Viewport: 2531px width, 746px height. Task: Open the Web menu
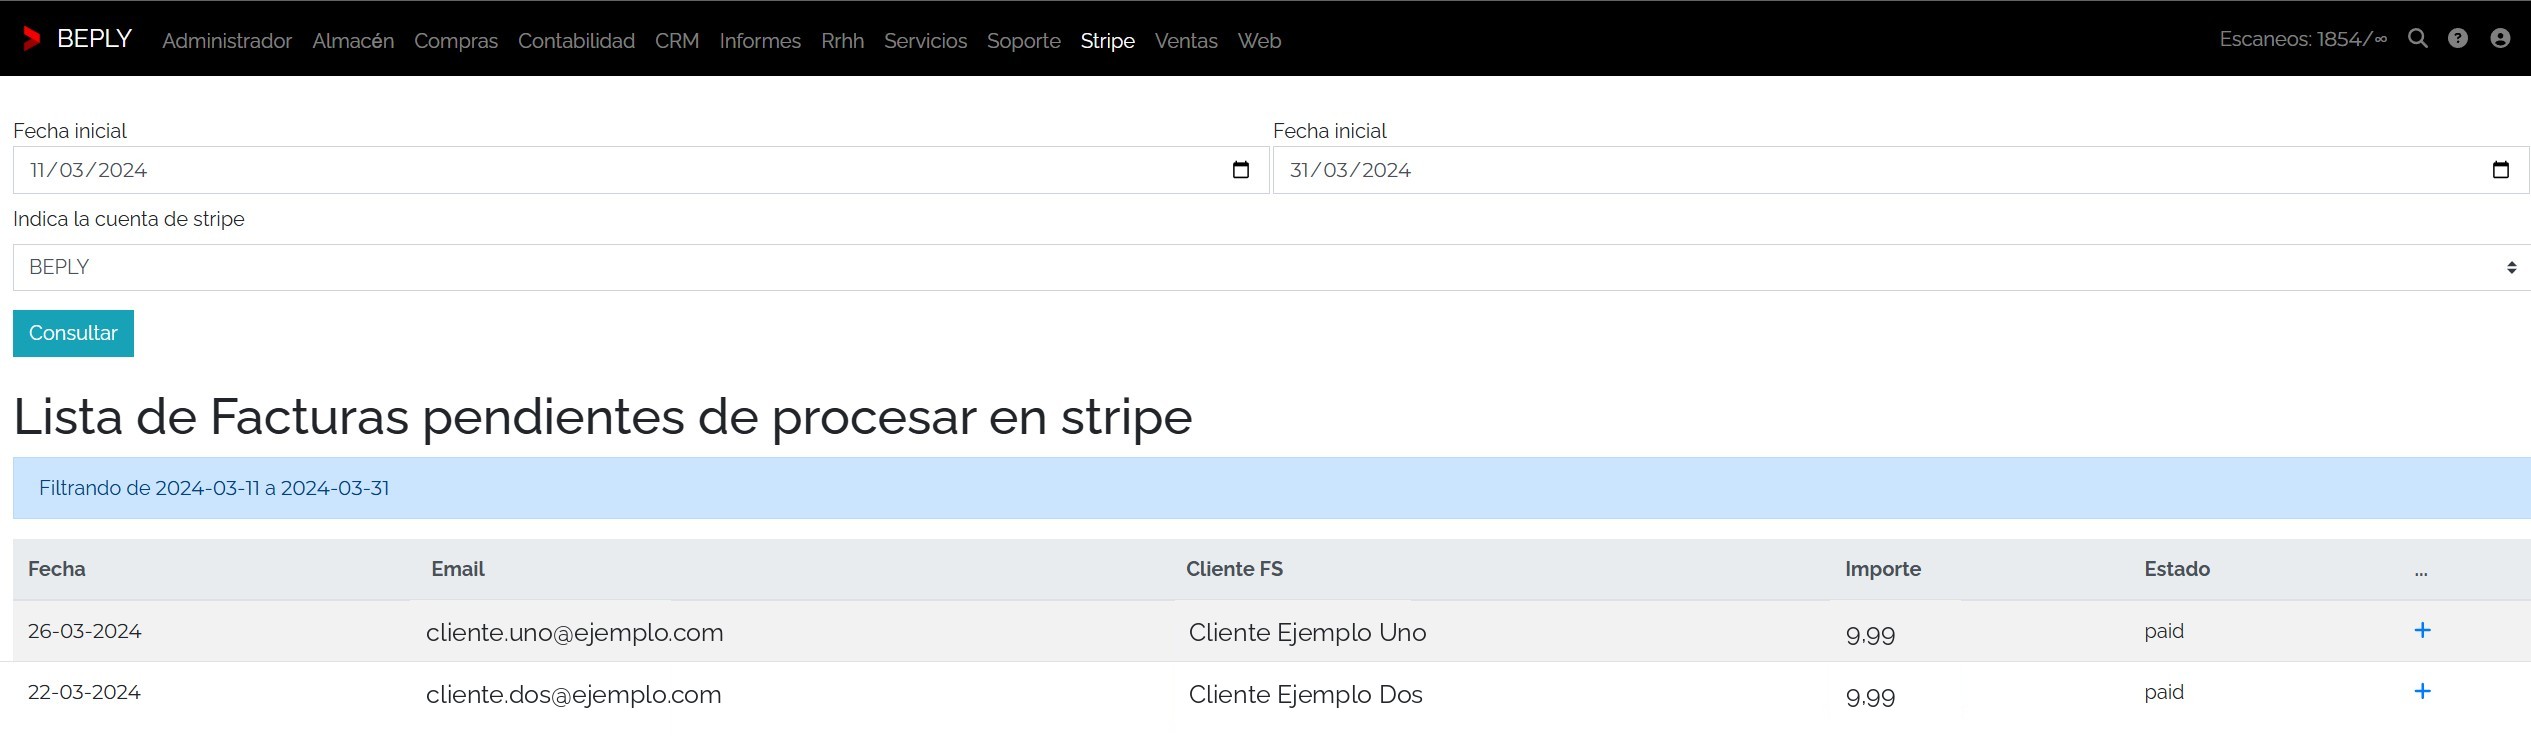tap(1259, 41)
